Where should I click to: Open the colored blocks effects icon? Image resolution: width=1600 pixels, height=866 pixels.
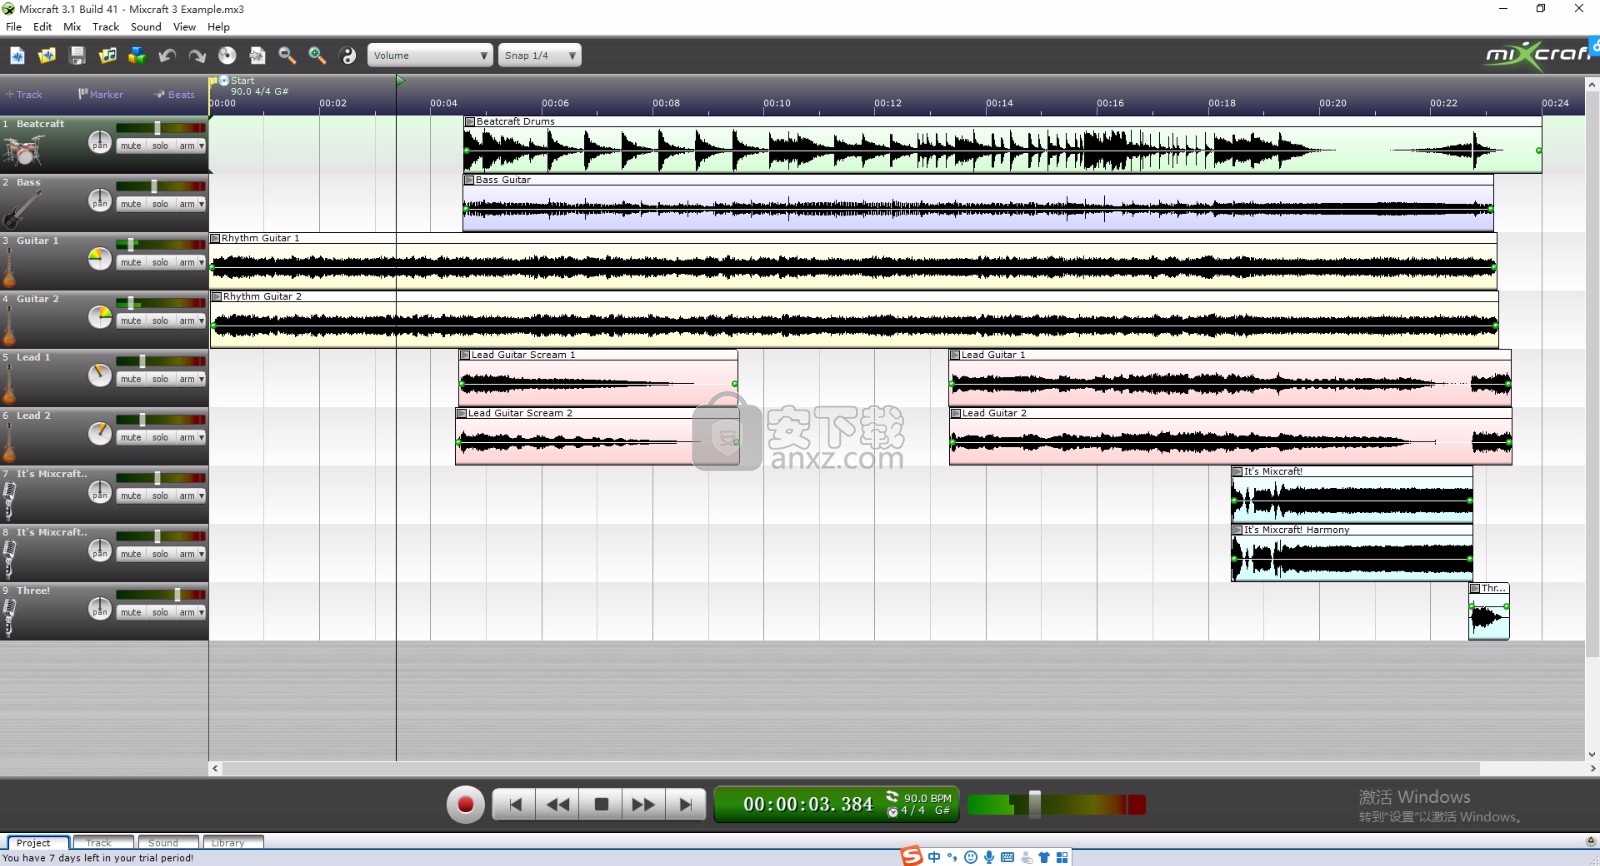[x=137, y=56]
